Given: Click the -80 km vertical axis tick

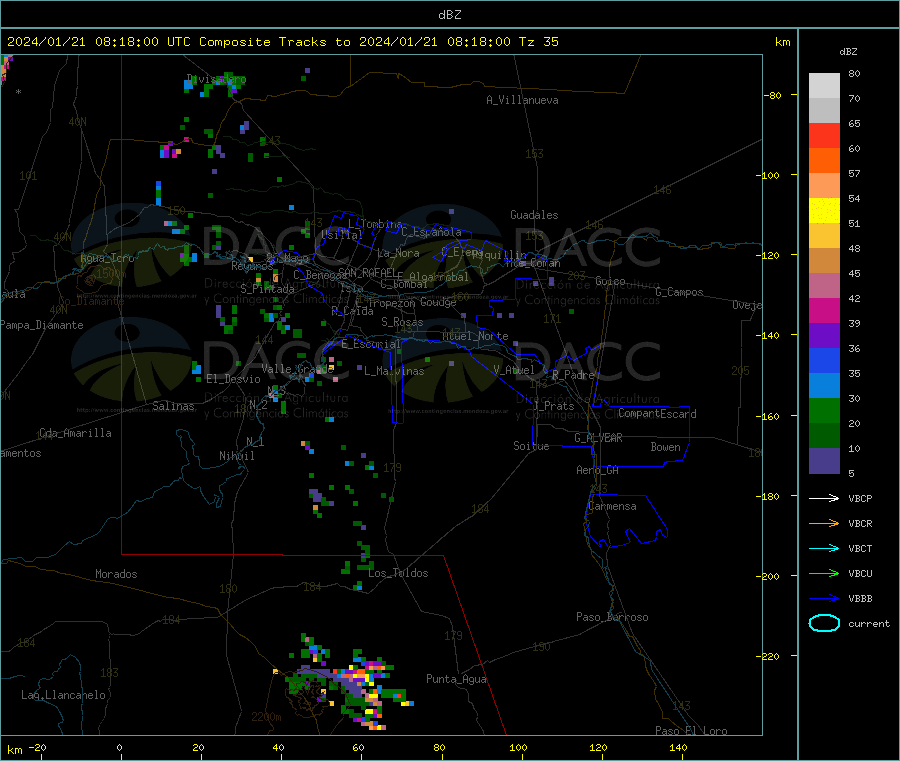Looking at the screenshot, I should click(x=772, y=95).
